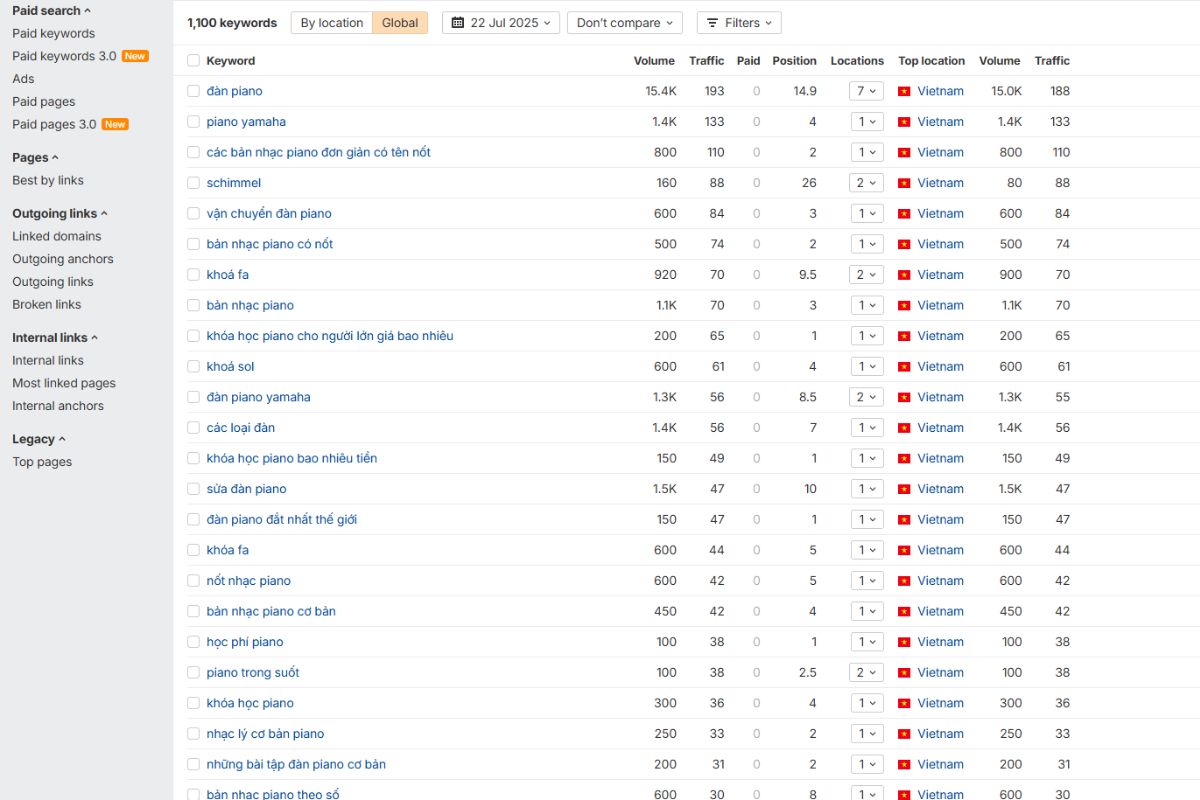Open keyword link những bài tập đàn piano cơ bản

tap(296, 765)
